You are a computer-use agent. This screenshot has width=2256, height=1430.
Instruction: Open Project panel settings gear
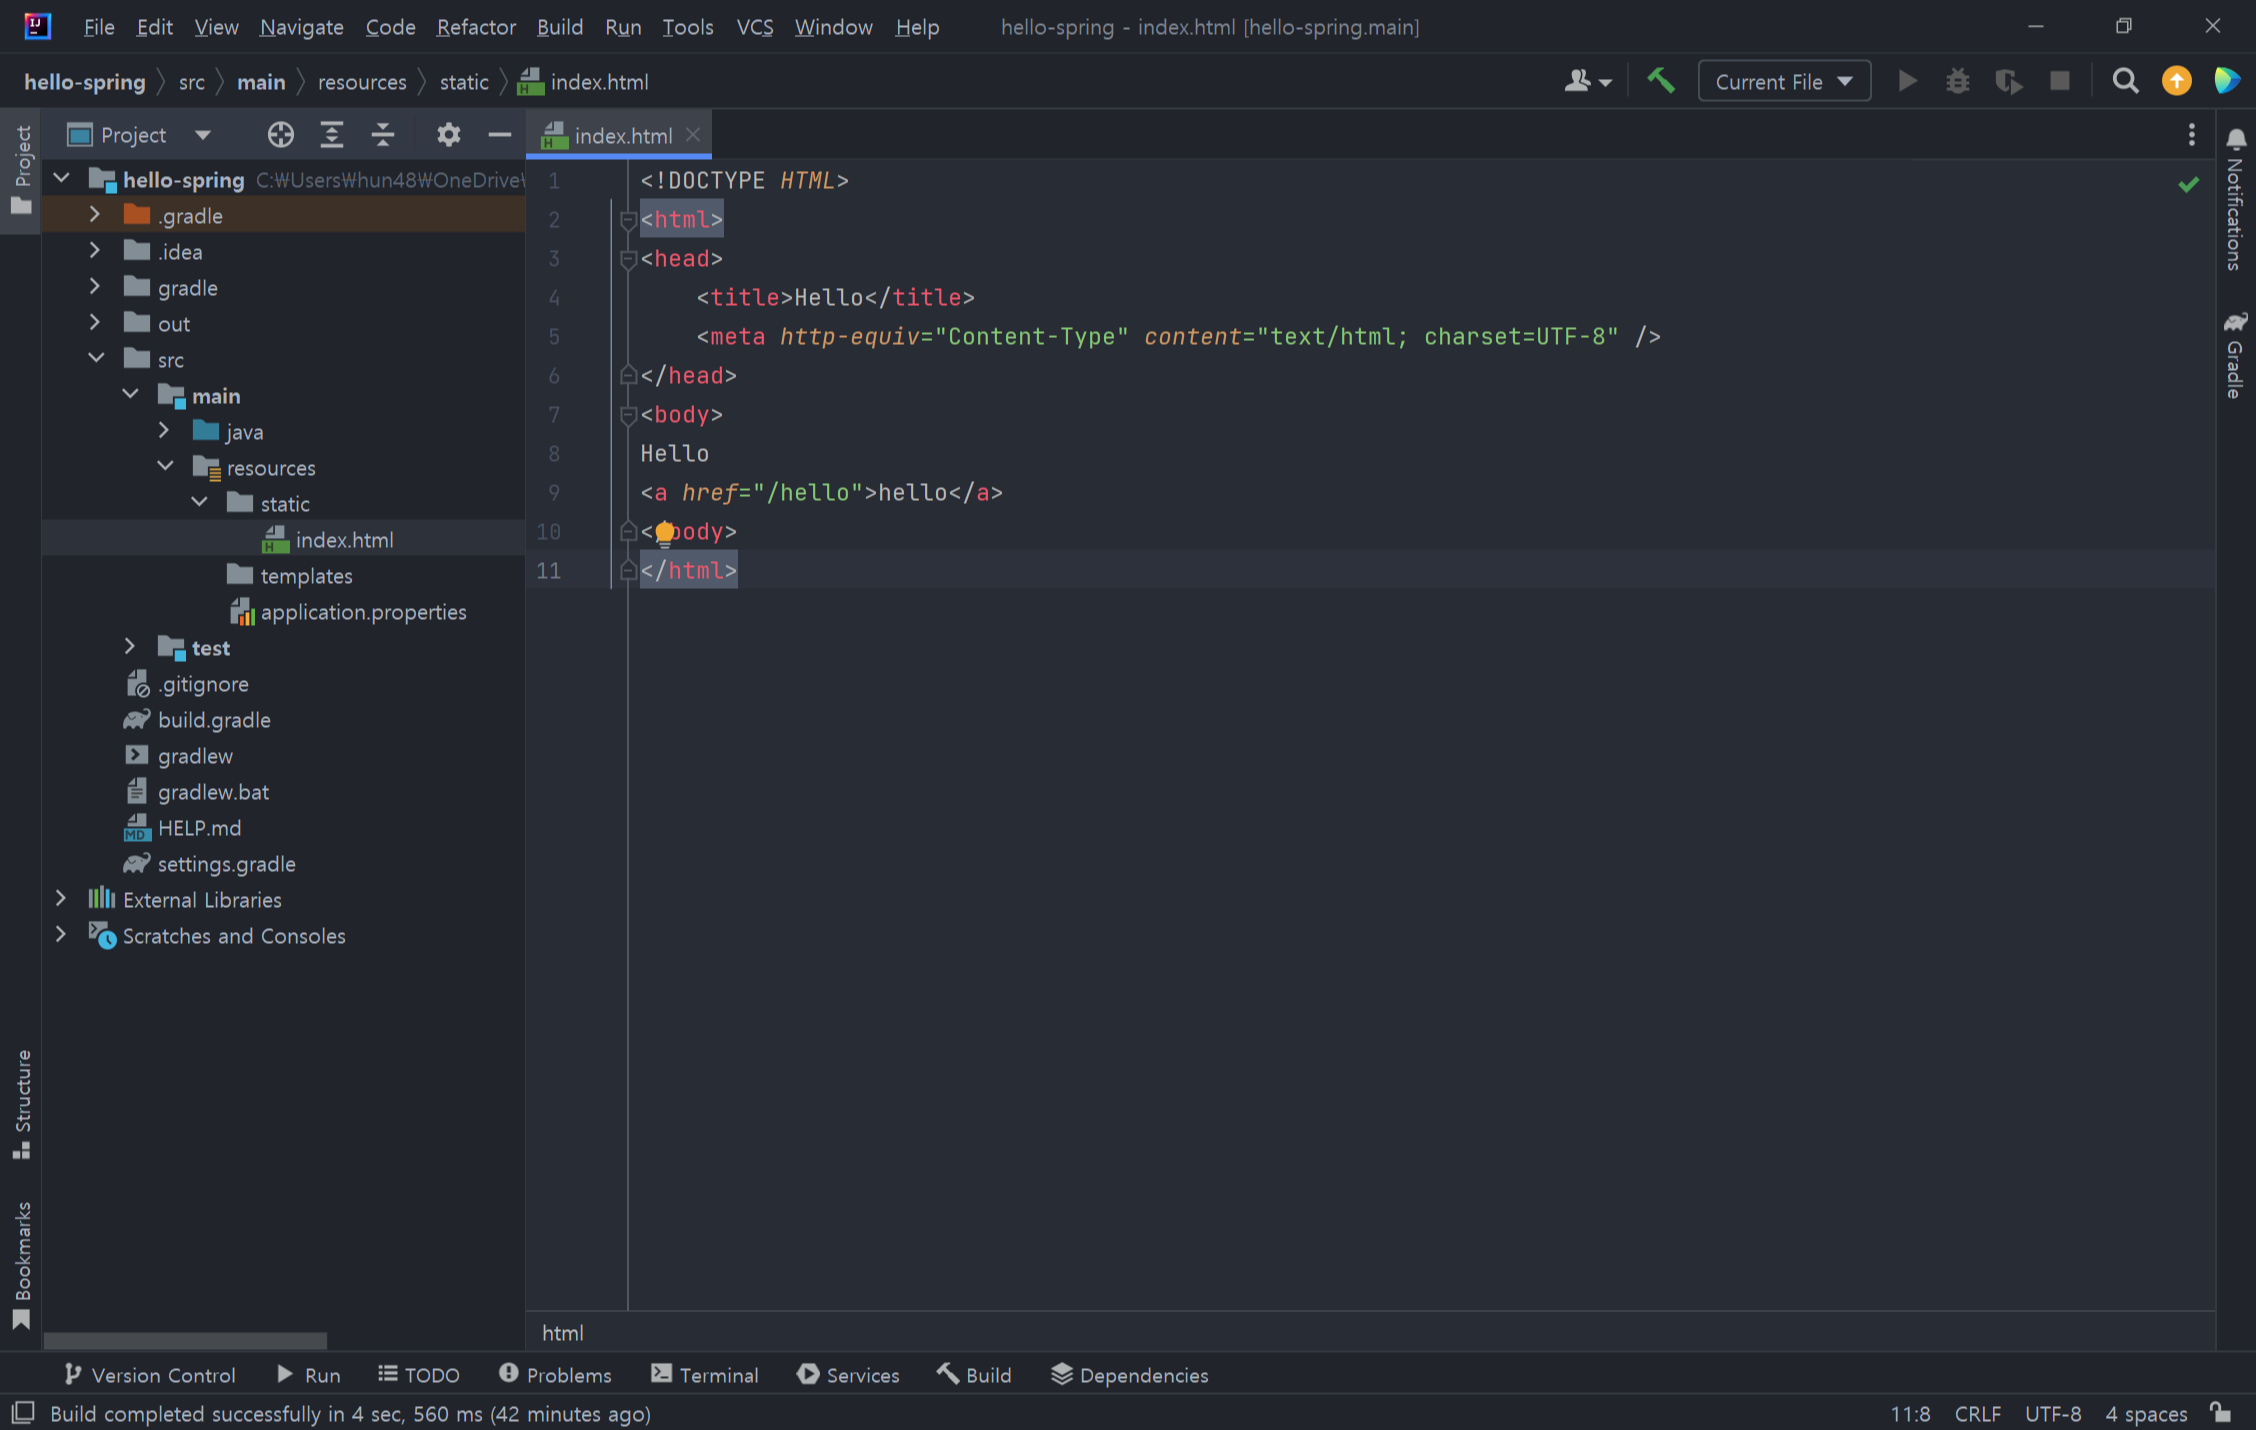(x=448, y=135)
